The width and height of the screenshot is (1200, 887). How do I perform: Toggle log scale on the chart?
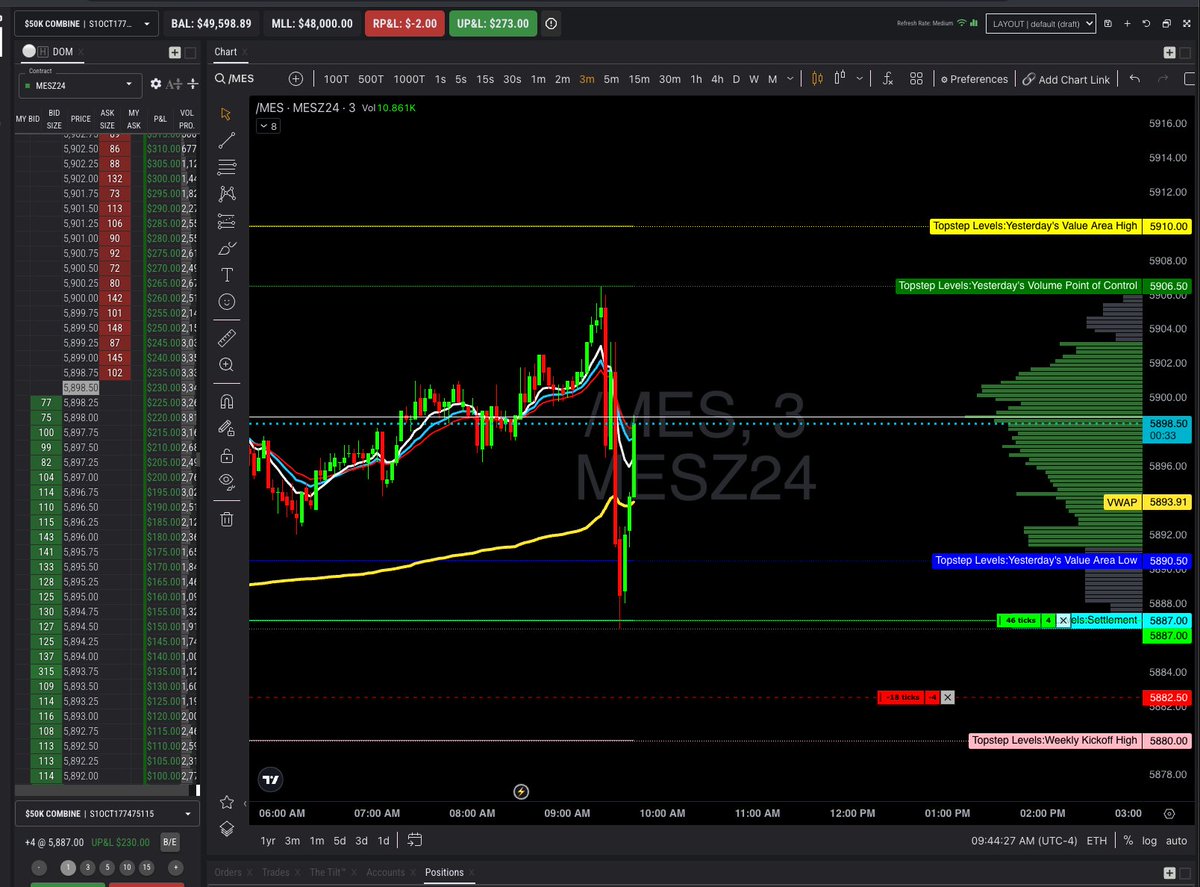(x=1150, y=840)
